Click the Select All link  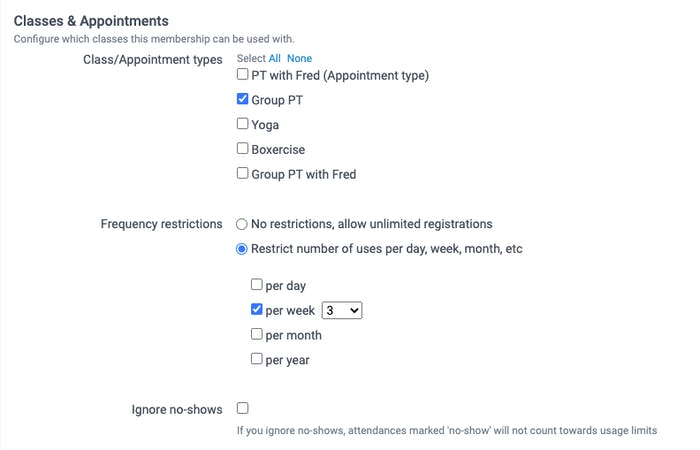pyautogui.click(x=275, y=59)
